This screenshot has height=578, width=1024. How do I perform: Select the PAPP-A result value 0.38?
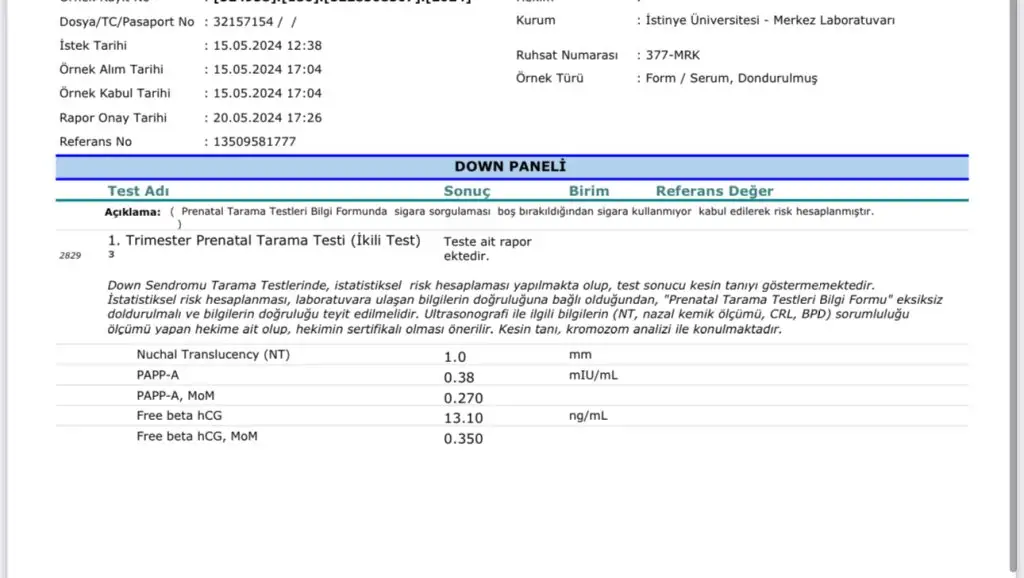[459, 377]
